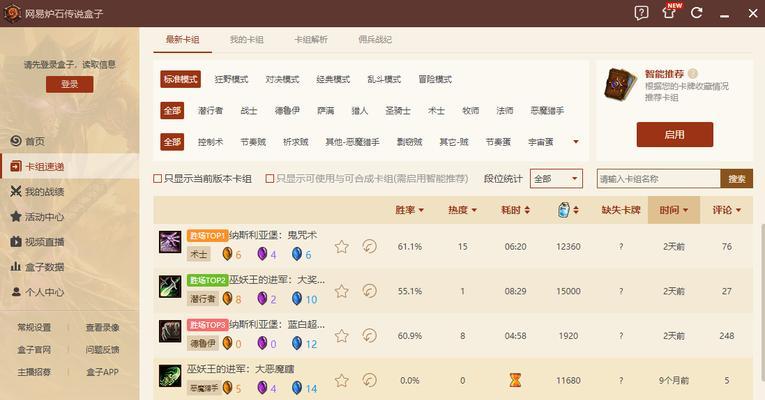This screenshot has height=400, width=765.
Task: Open the 大恶魔瞎 demon hunter deck thumbnail
Action: point(170,376)
